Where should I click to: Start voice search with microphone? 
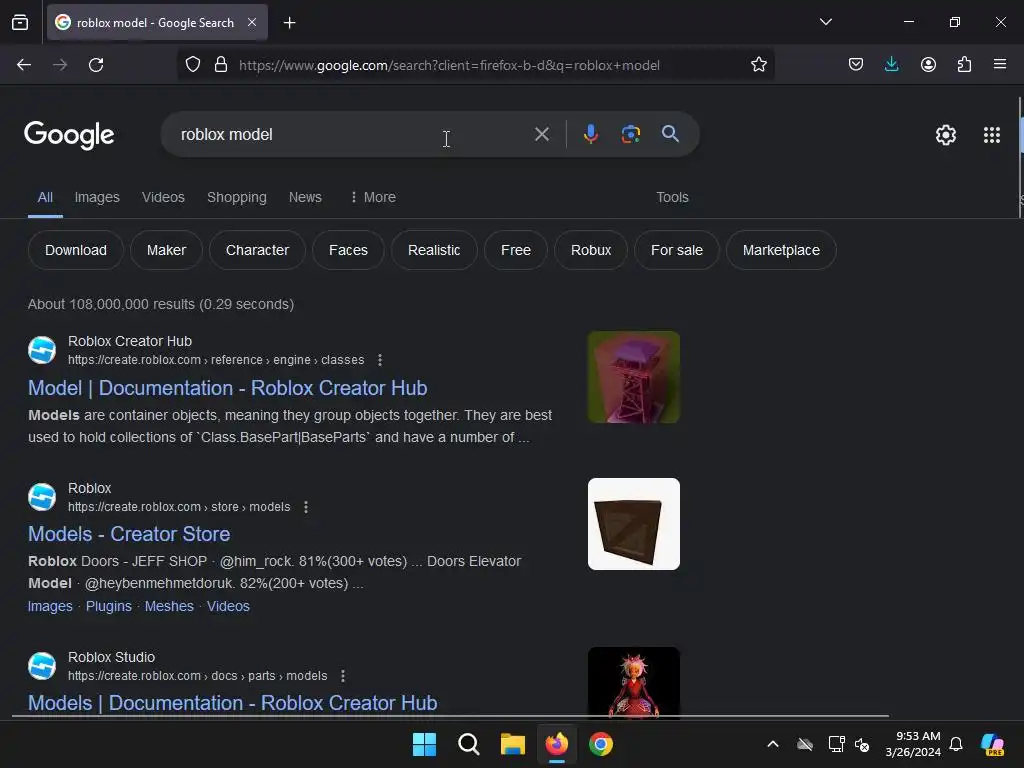(590, 135)
